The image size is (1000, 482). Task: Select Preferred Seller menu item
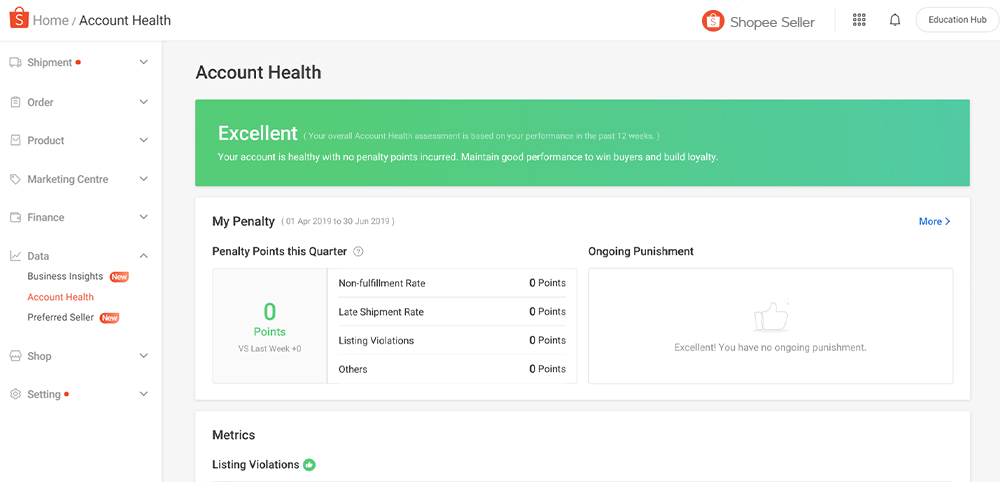[61, 318]
